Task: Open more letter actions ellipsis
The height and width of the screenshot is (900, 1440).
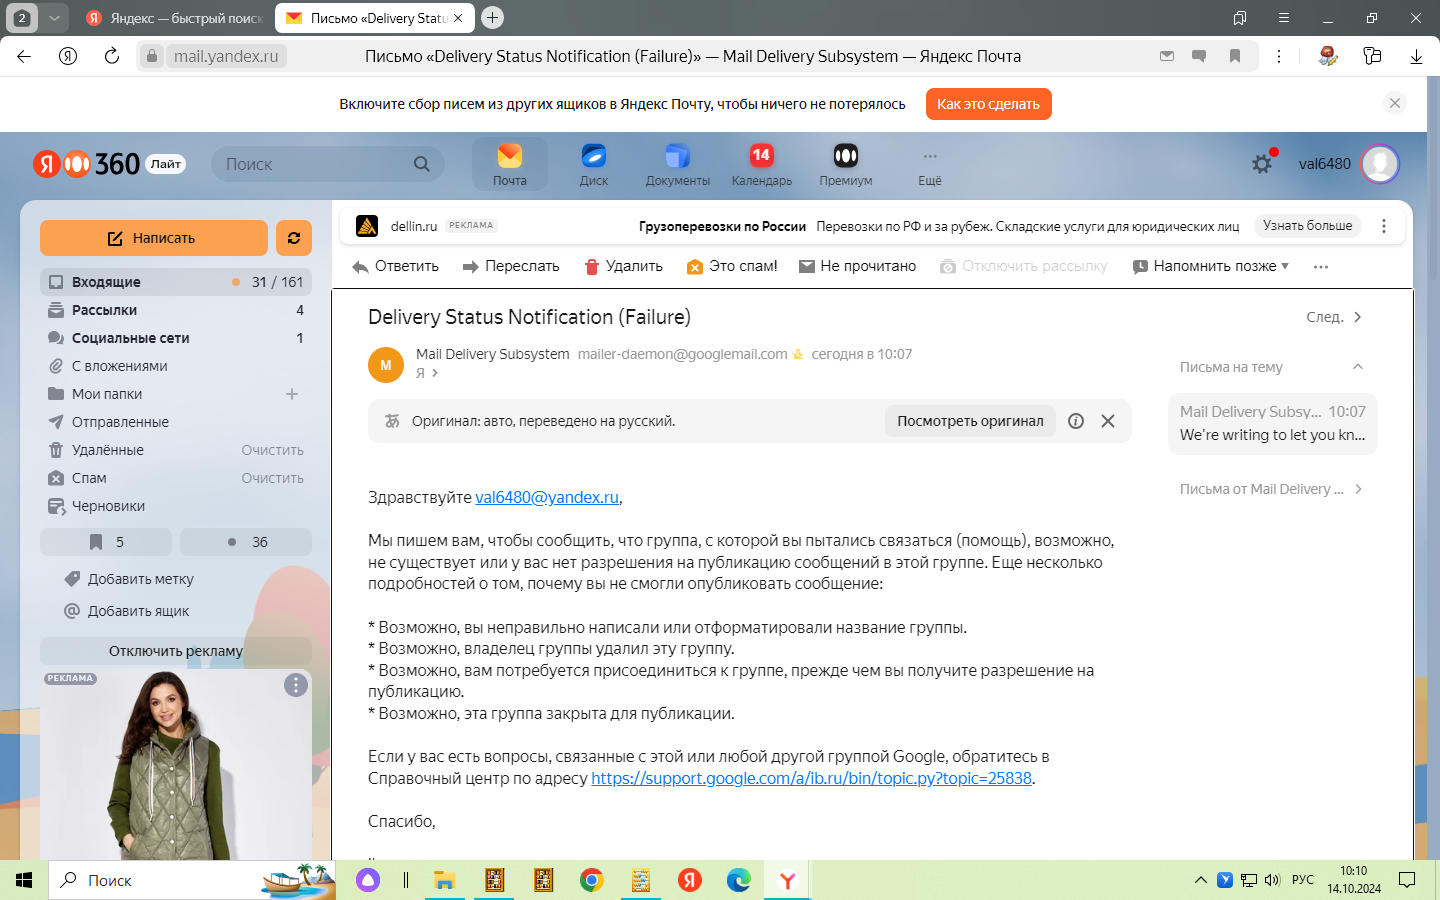Action: click(1320, 267)
